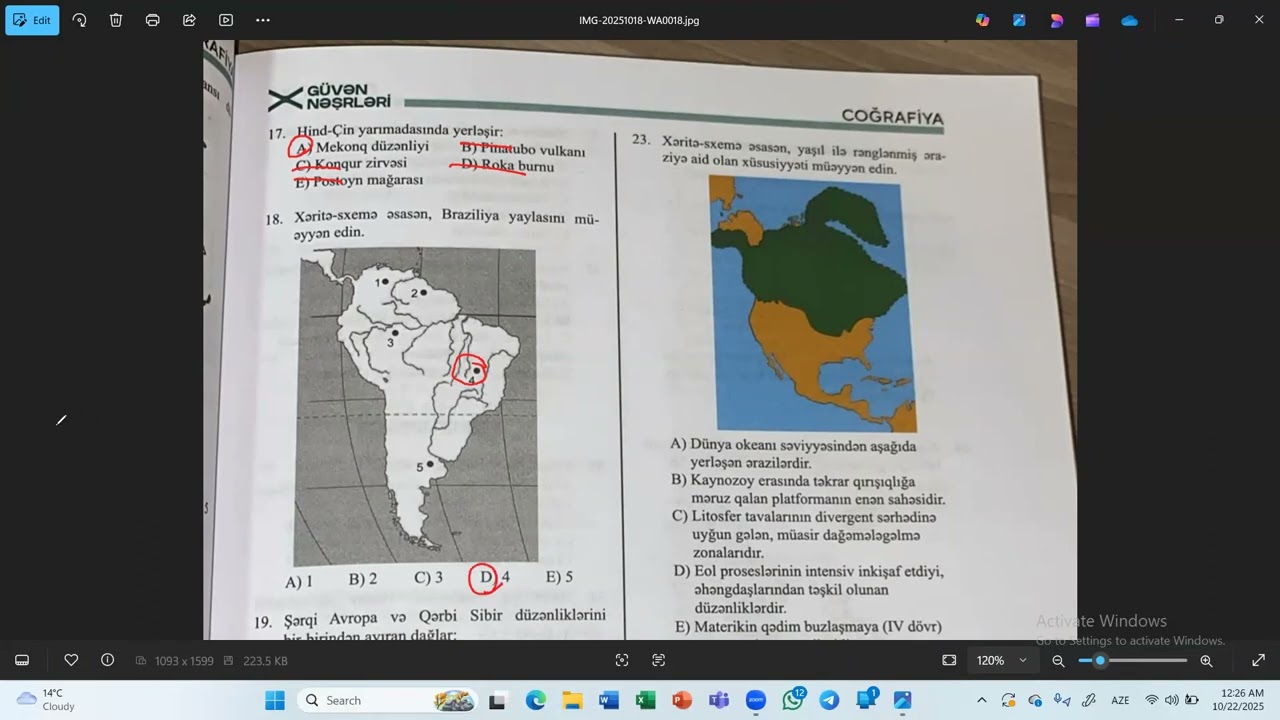Image resolution: width=1280 pixels, height=720 pixels.
Task: Delete the photo using the trash icon
Action: 116,20
